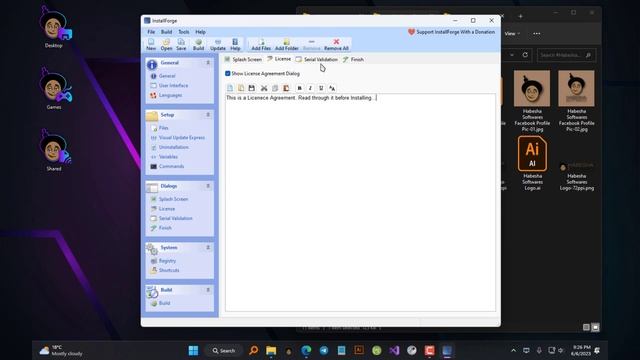The height and width of the screenshot is (360, 640).
Task: Select Facebook Profile Pic-01.jpg in File Explorer
Action: (532, 101)
